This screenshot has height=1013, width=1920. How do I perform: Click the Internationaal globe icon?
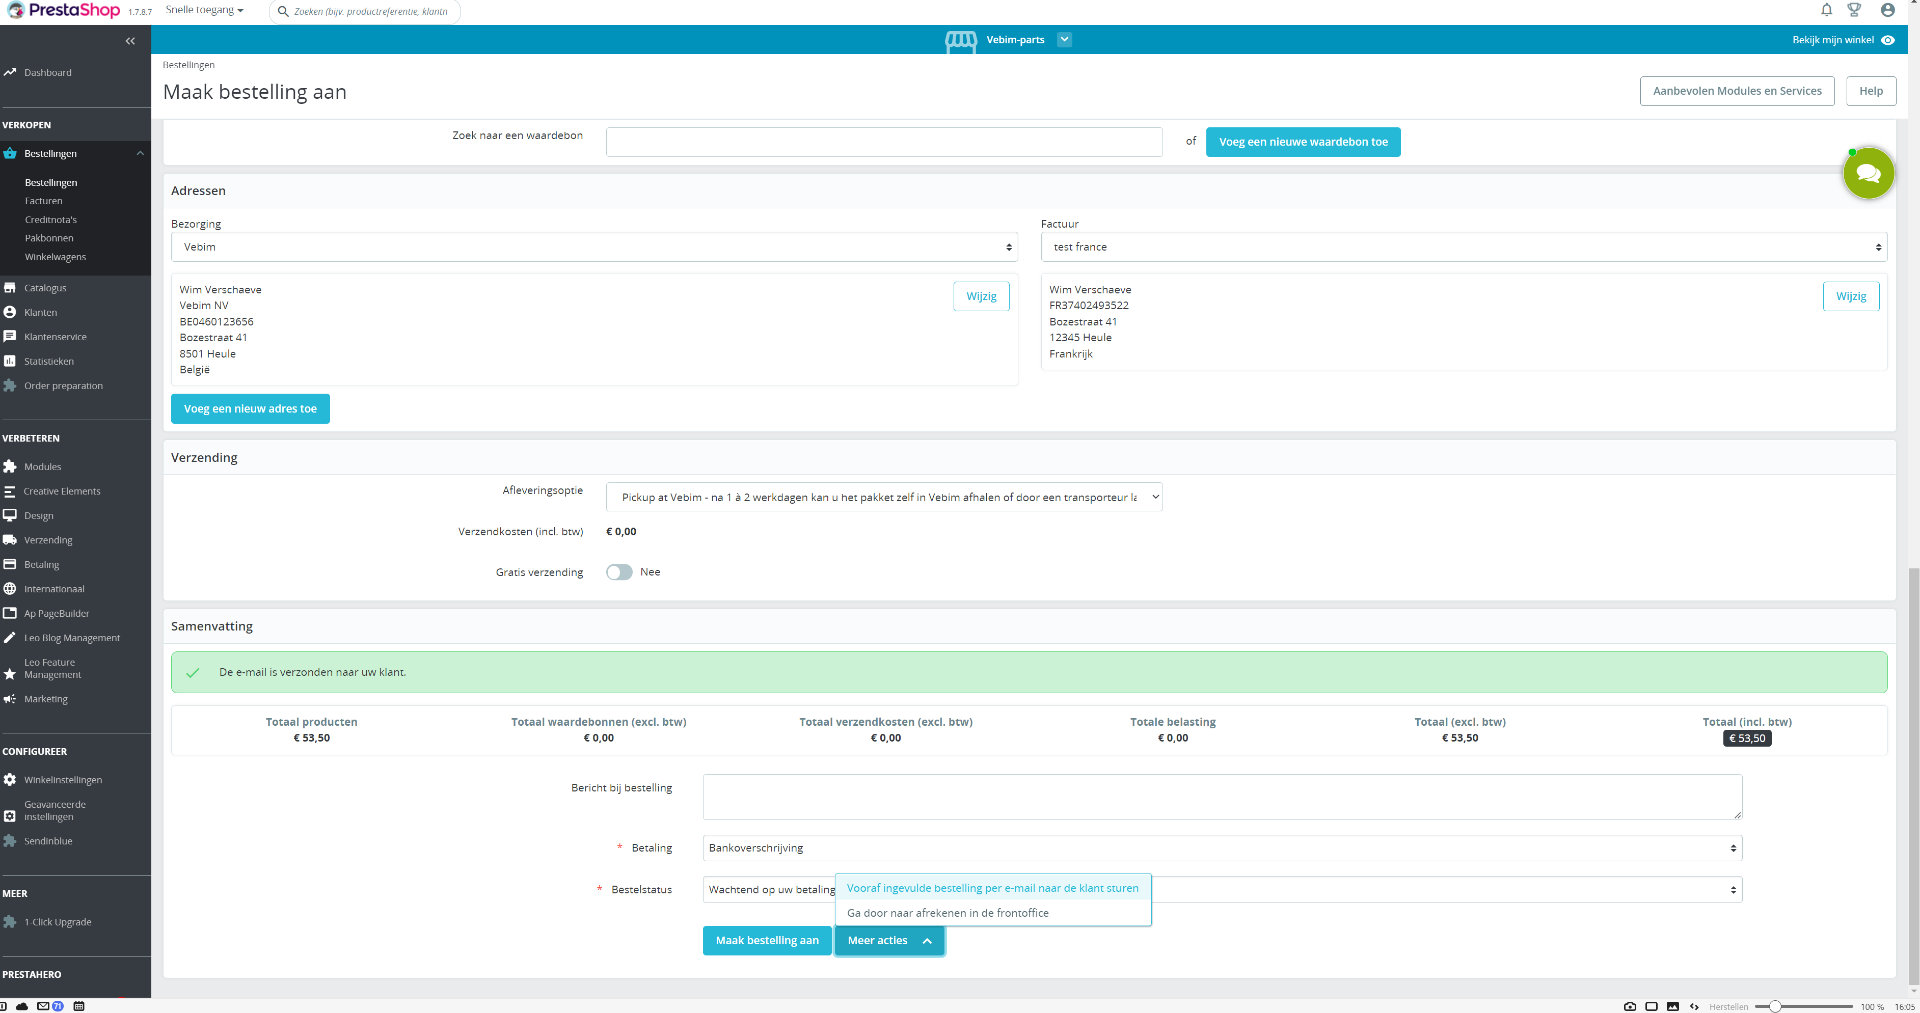(10, 589)
